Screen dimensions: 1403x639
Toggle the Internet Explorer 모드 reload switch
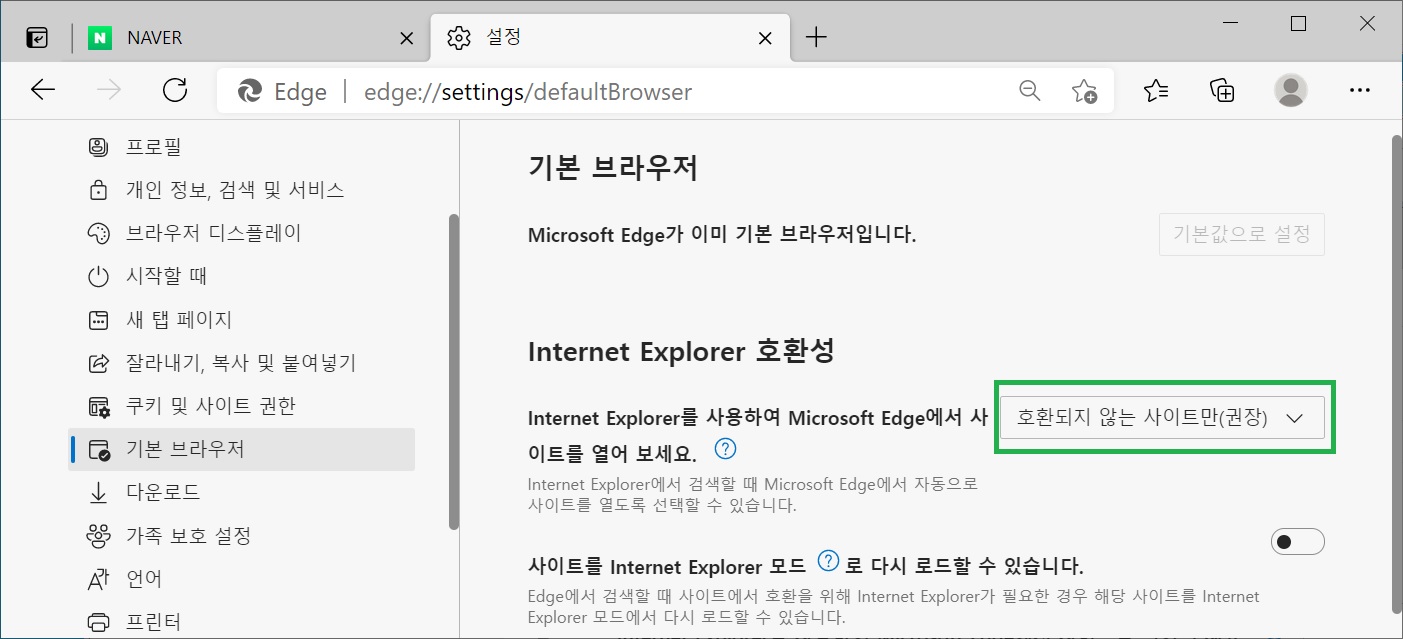(1297, 542)
